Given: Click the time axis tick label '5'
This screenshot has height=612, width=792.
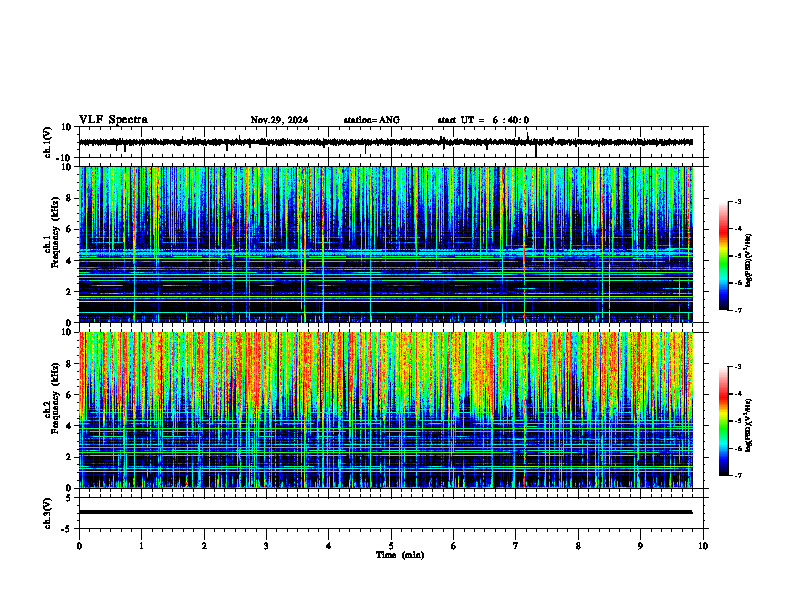Looking at the screenshot, I should 391,546.
